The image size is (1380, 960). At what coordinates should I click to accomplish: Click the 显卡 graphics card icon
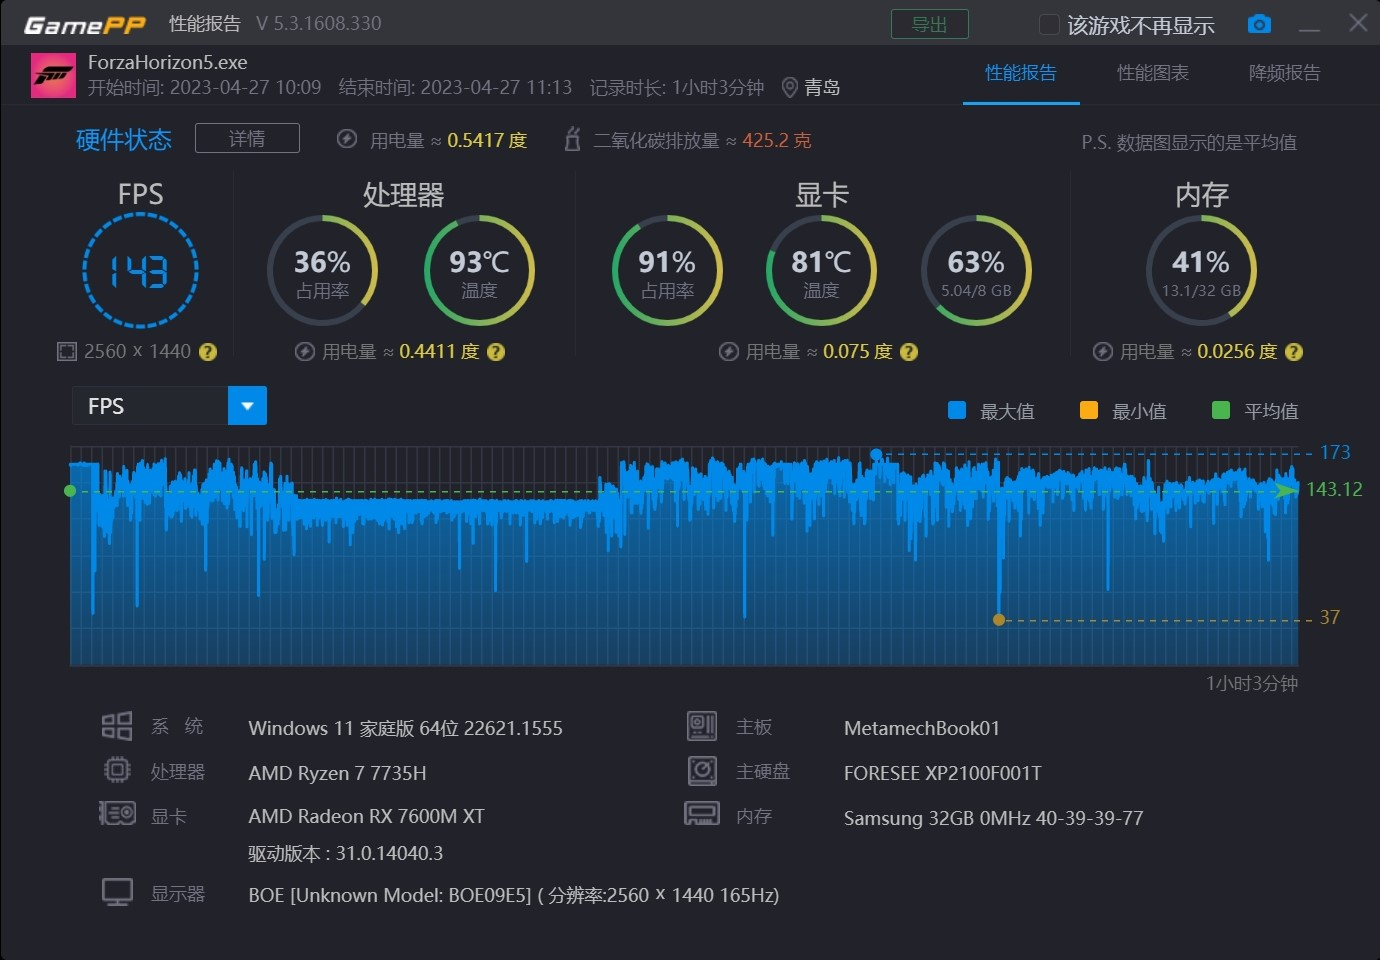click(x=117, y=813)
